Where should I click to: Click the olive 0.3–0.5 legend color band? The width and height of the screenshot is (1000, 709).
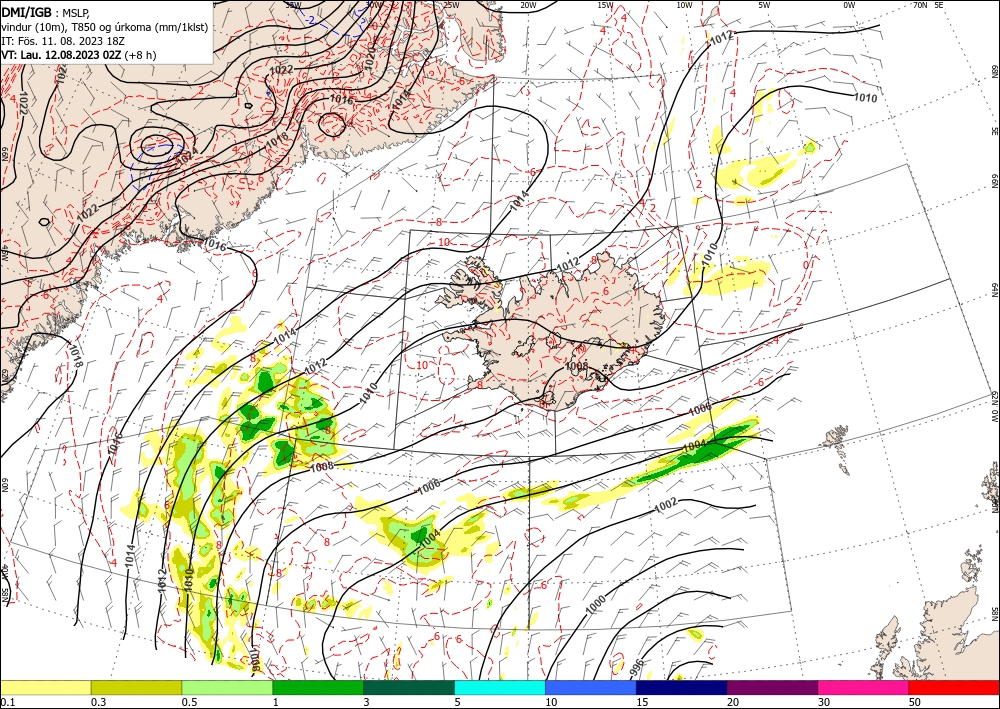pos(136,687)
